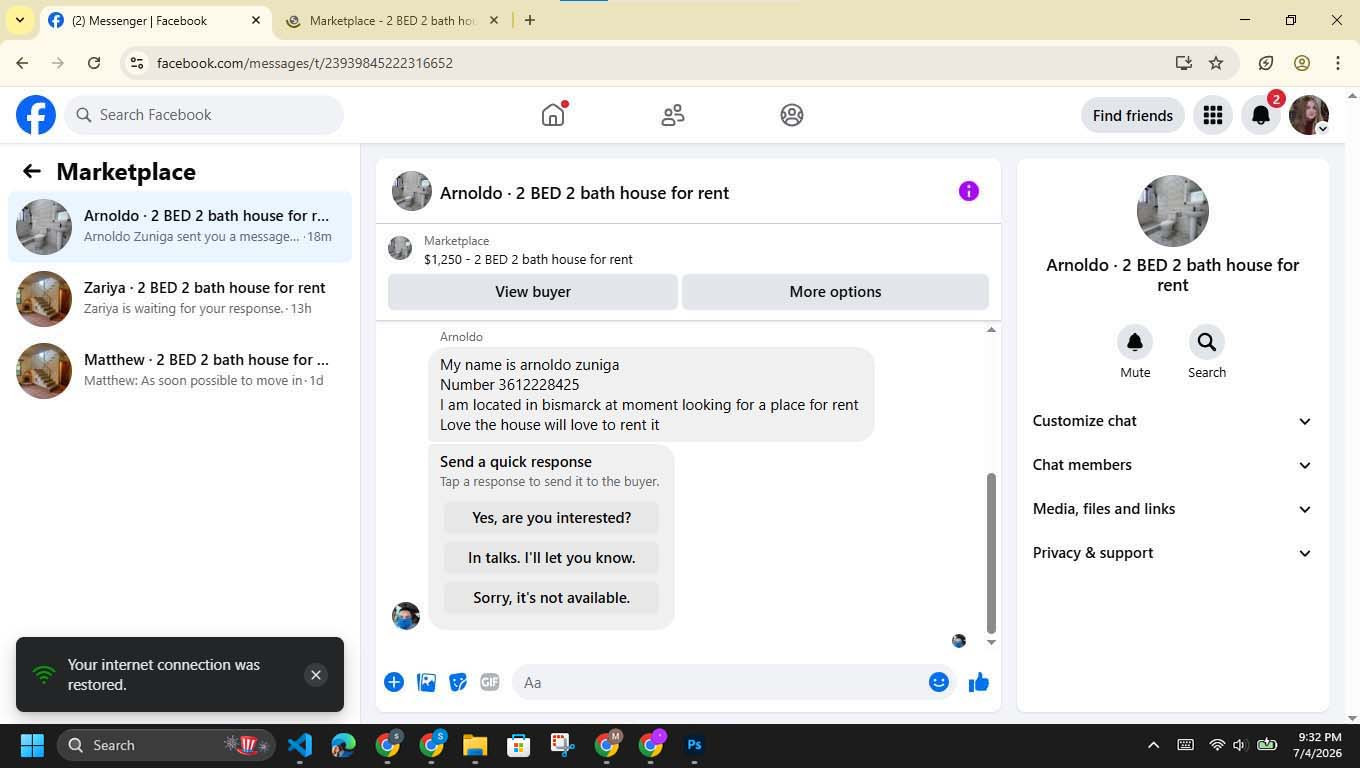Expand Chat members section
The width and height of the screenshot is (1360, 768).
coord(1172,465)
